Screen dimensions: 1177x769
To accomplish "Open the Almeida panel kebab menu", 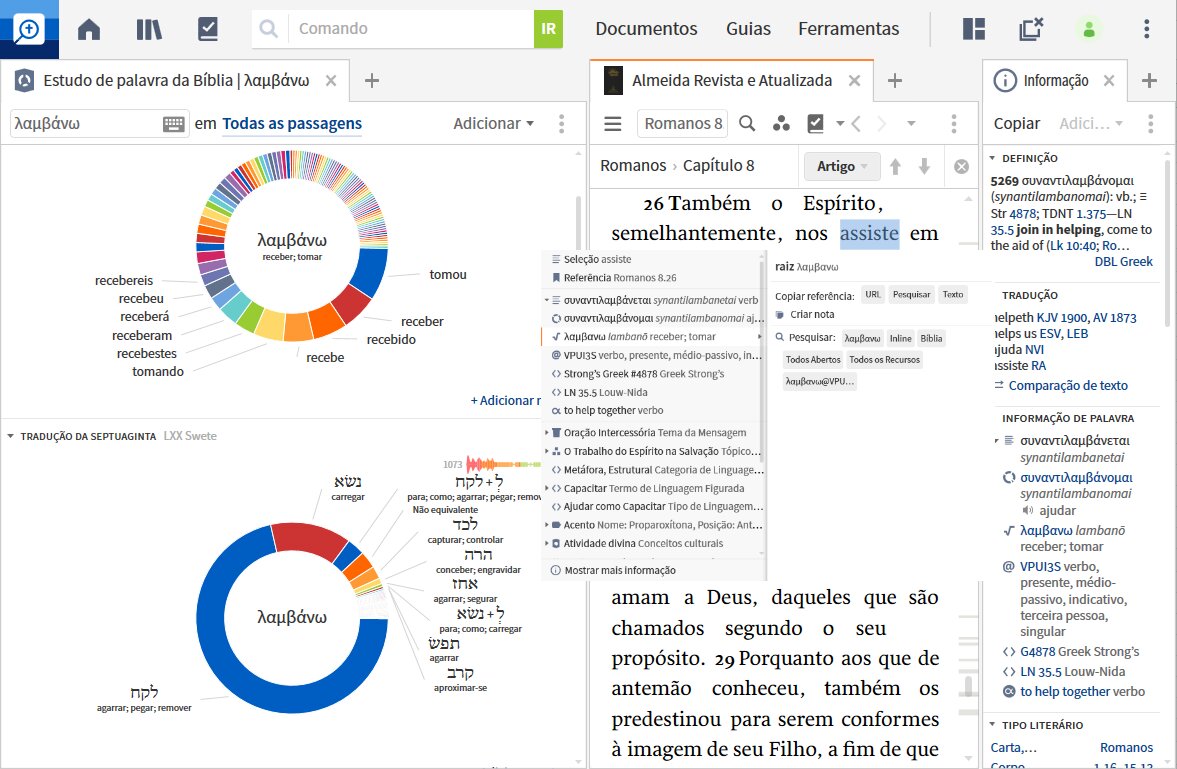I will (954, 123).
